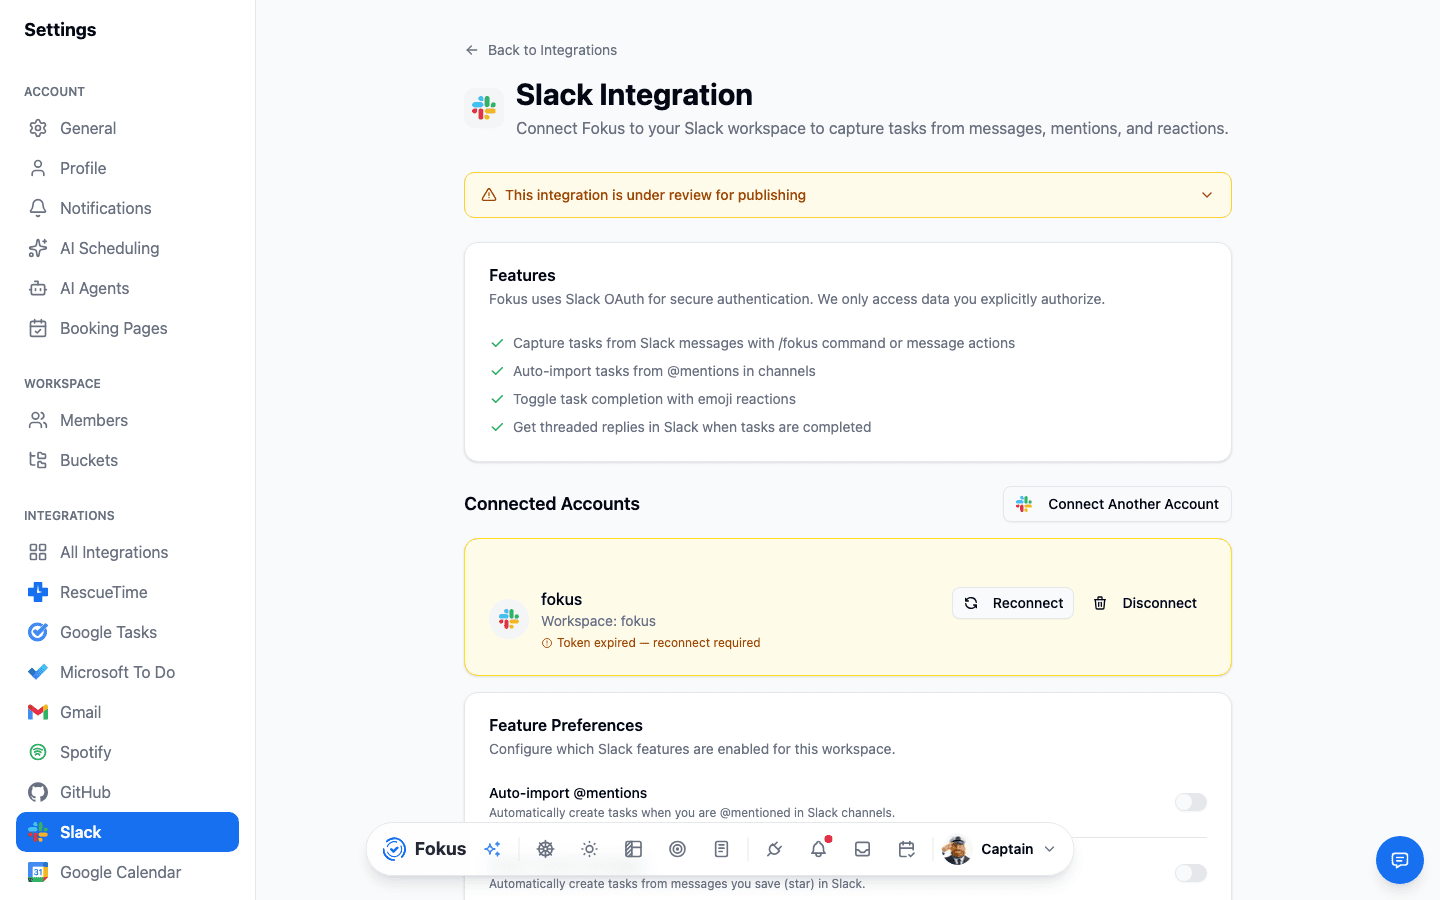Screen dimensions: 1440x900
Task: Click the sun icon in dock
Action: [x=589, y=849]
